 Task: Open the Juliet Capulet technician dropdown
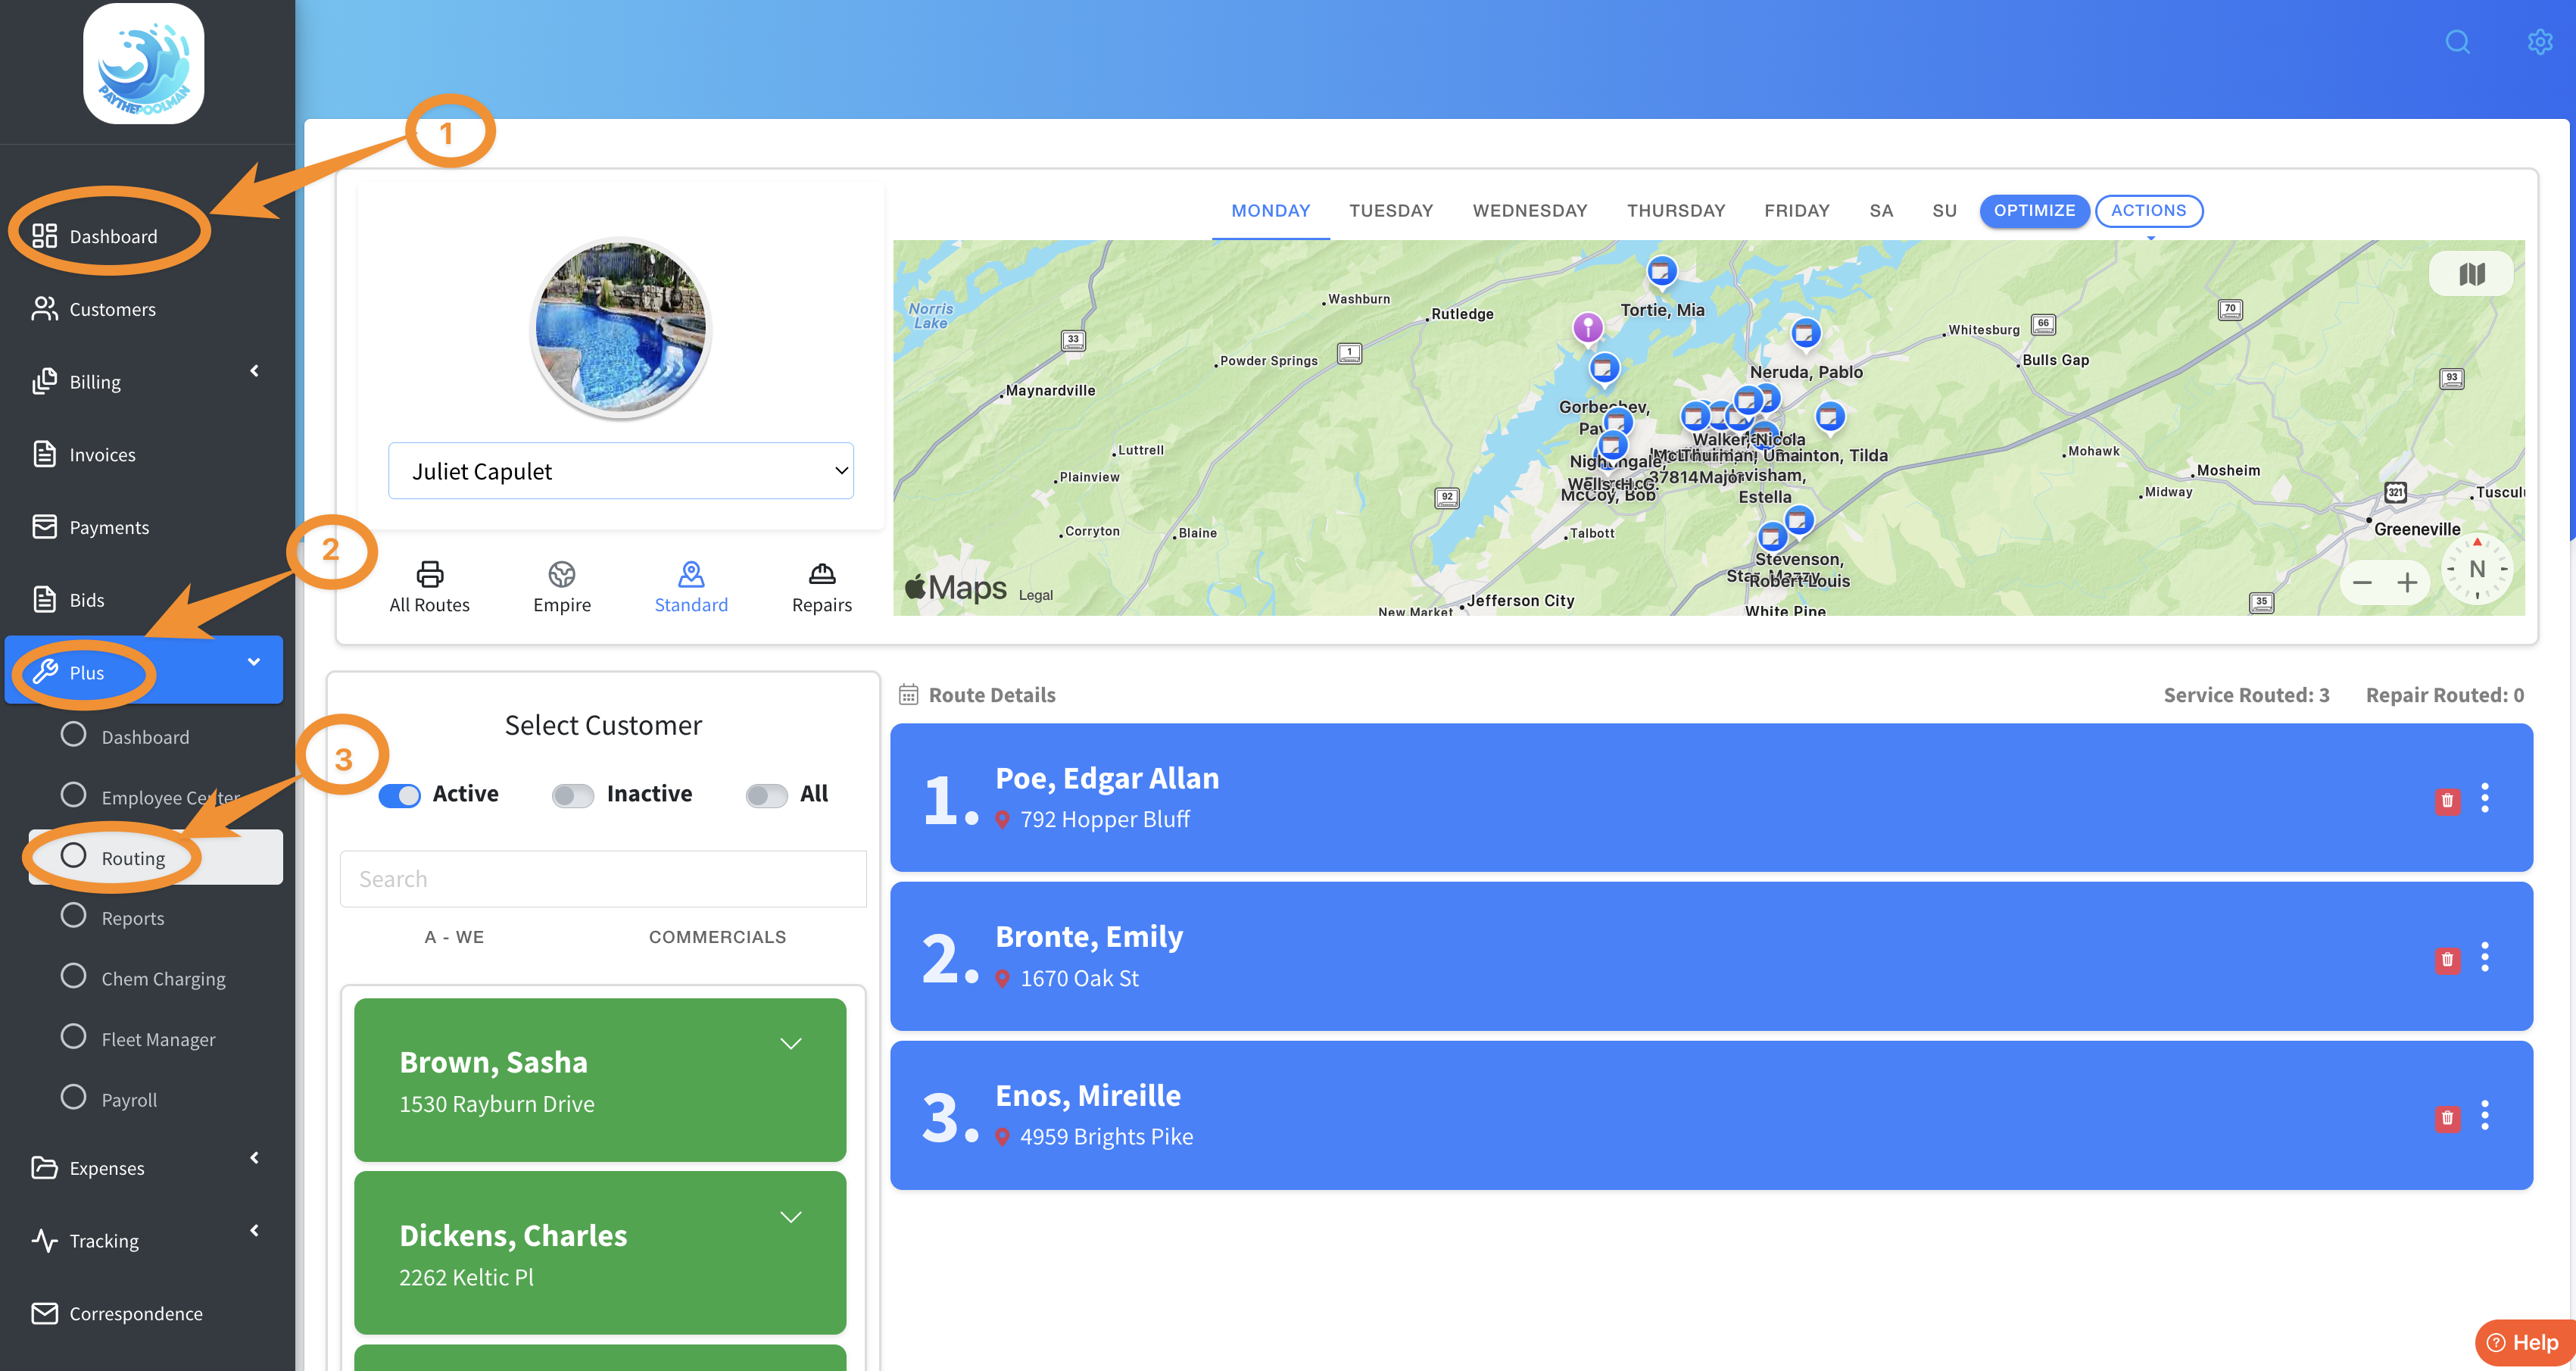(x=620, y=471)
